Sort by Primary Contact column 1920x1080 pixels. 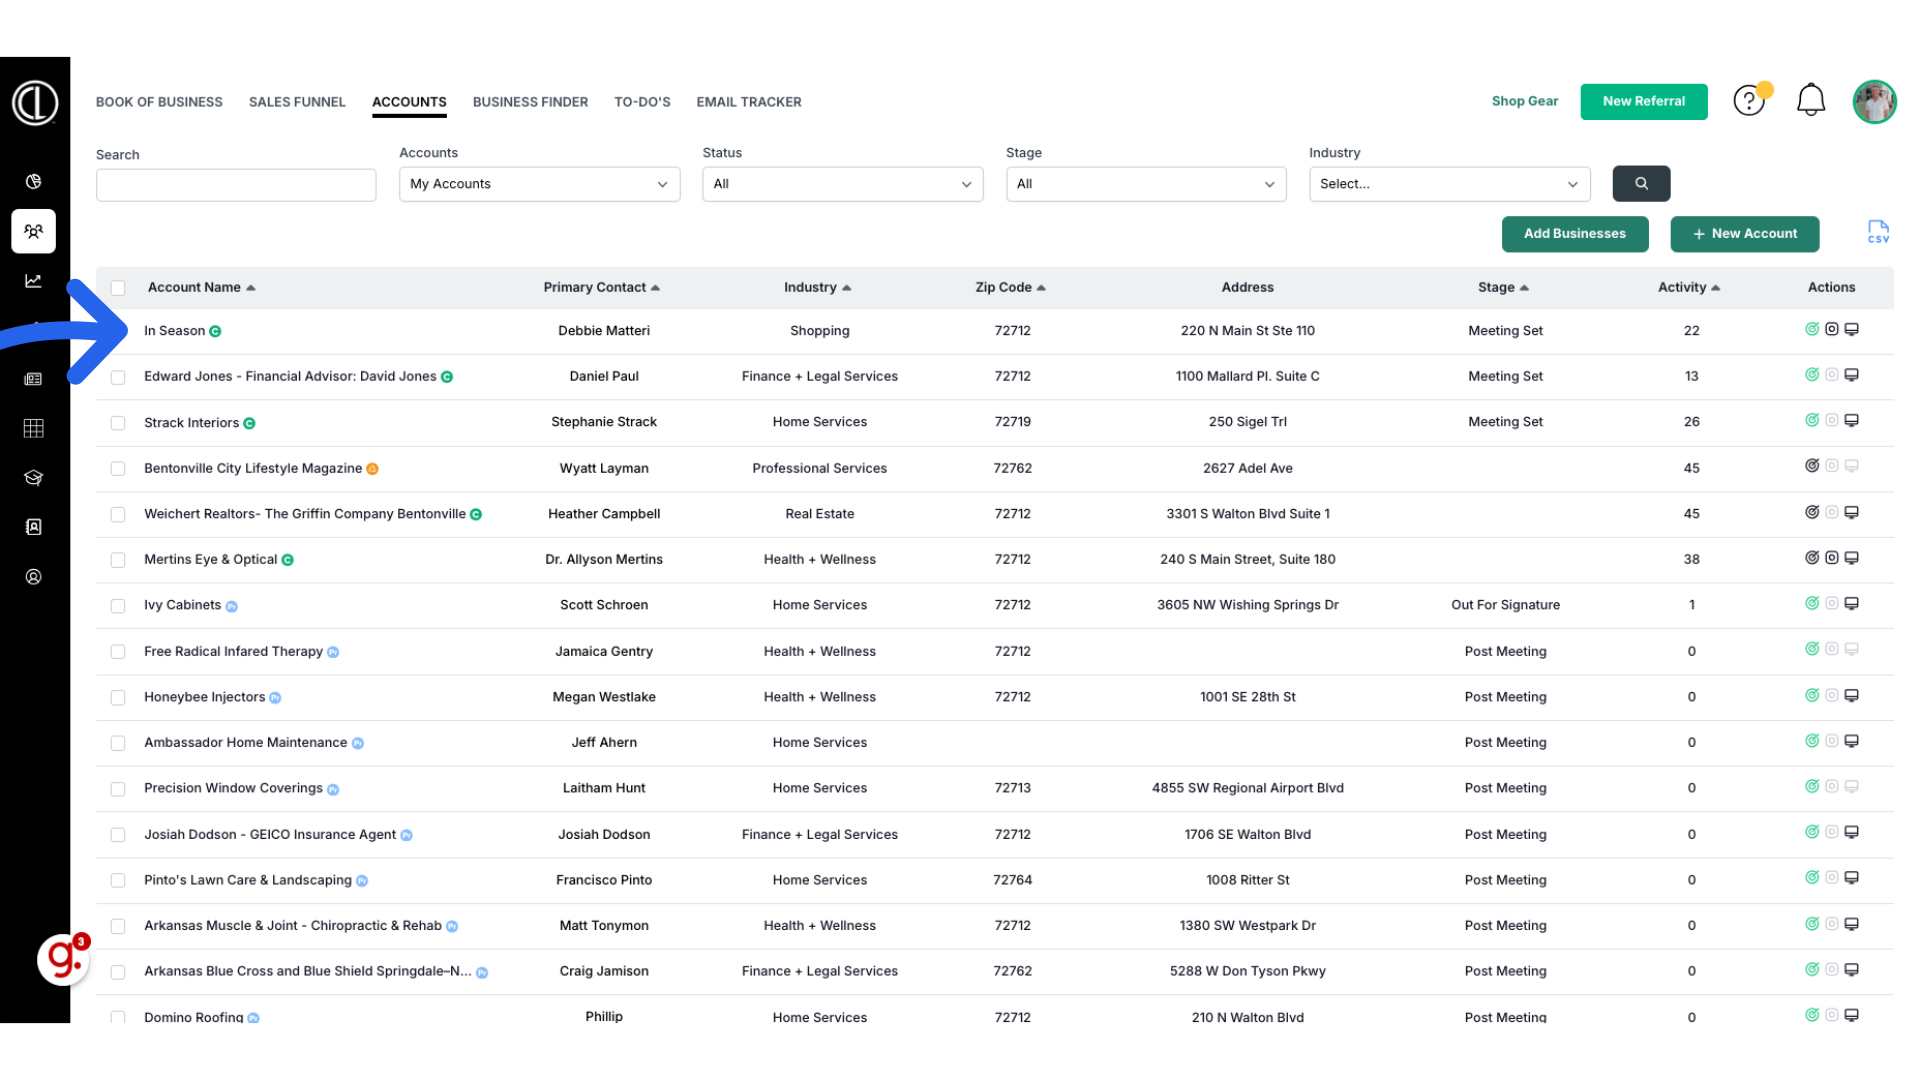601,287
